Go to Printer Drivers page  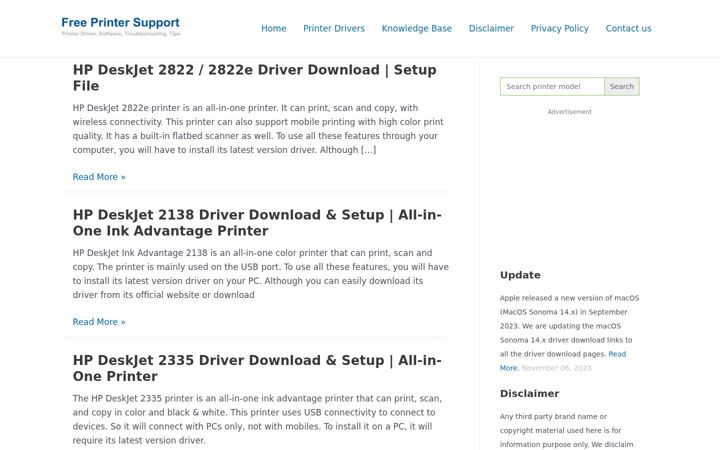click(334, 28)
